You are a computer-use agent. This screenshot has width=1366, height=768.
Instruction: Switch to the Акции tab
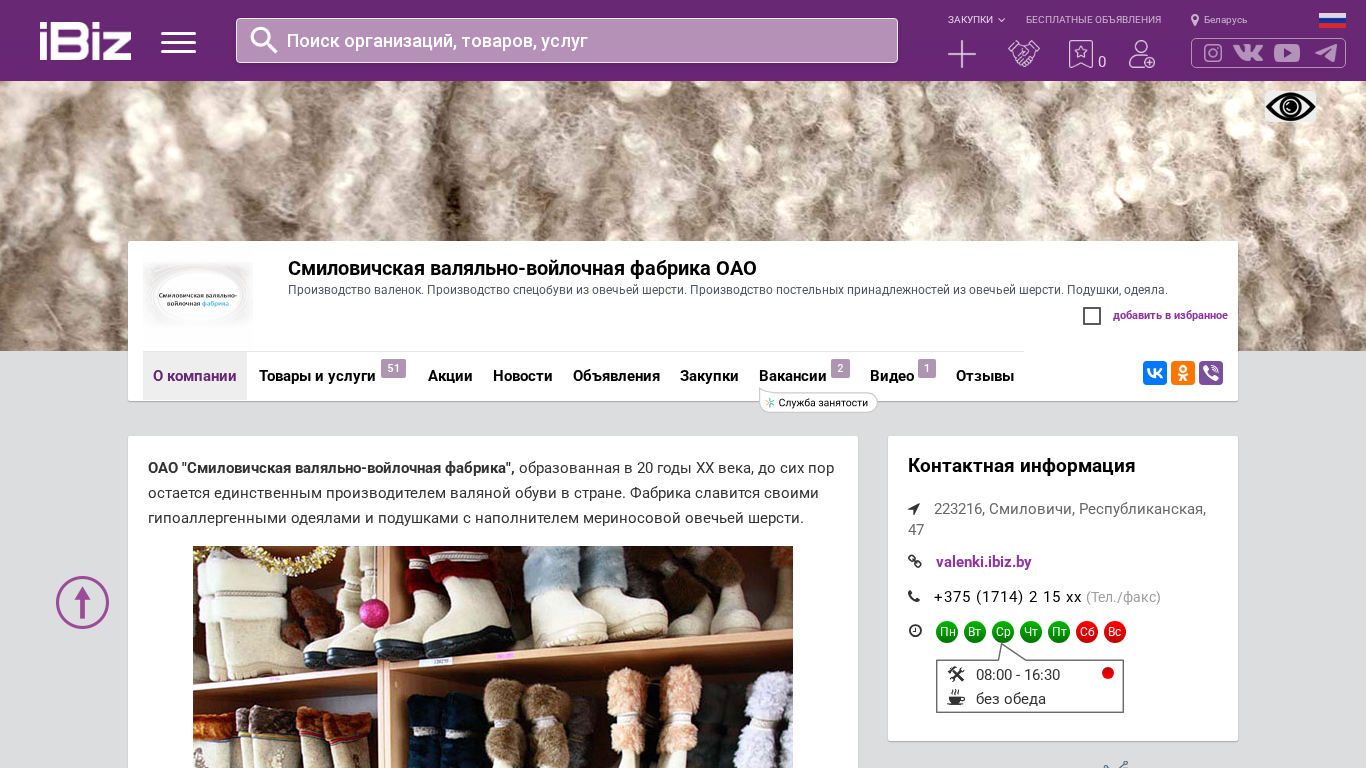pos(450,376)
